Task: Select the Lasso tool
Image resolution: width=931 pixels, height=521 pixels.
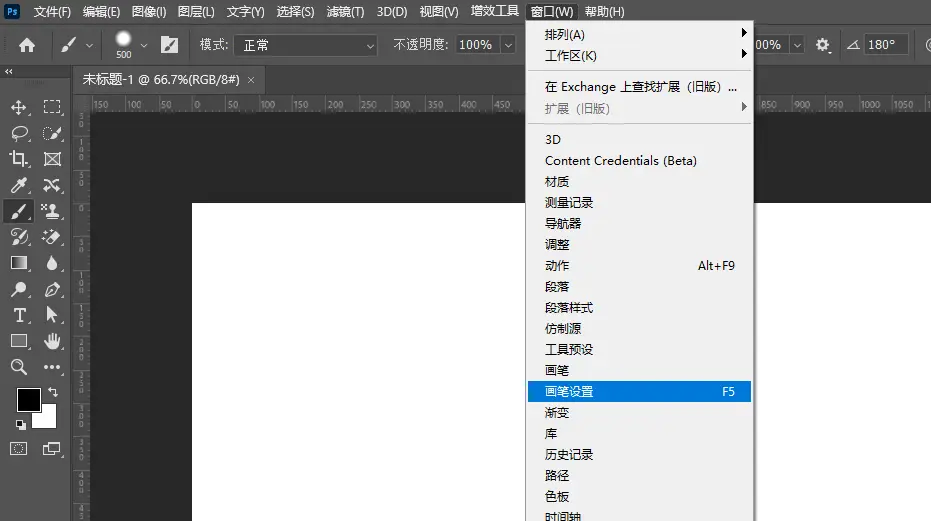Action: [20, 134]
